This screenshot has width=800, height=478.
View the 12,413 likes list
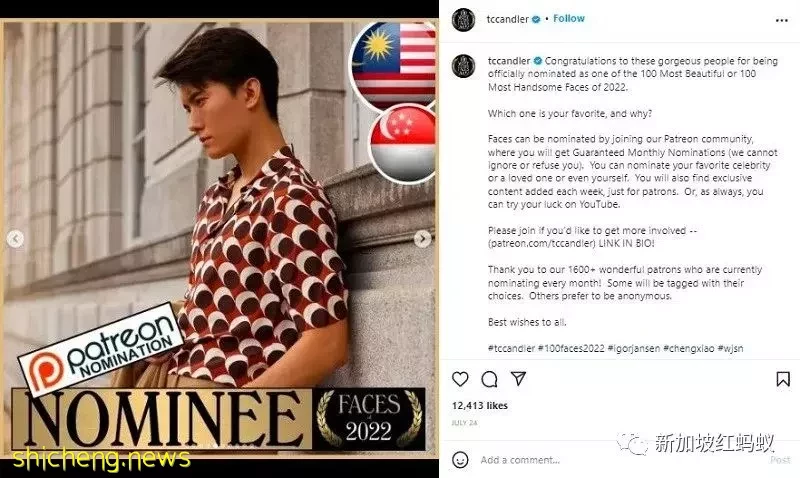click(480, 406)
